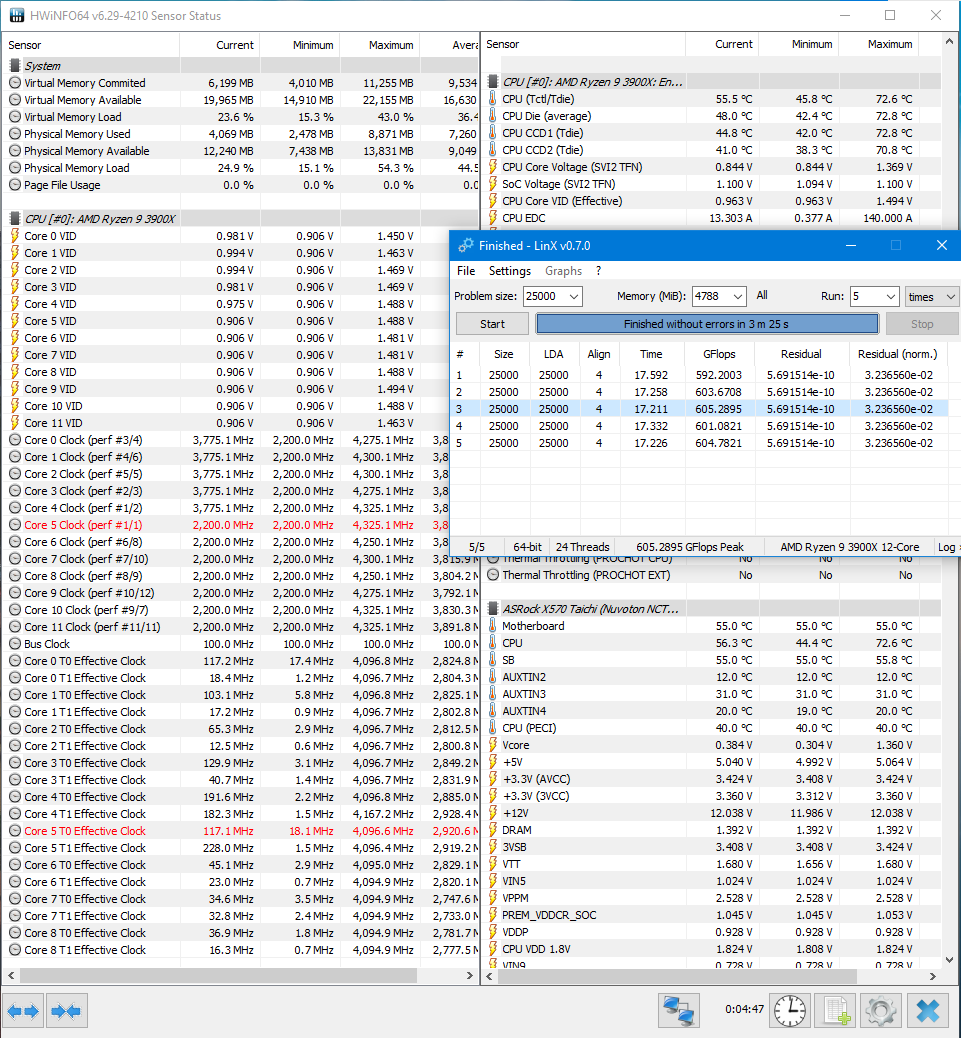Select the red Core 5 T0 Effective Clock row
This screenshot has width=961, height=1038.
pyautogui.click(x=242, y=831)
